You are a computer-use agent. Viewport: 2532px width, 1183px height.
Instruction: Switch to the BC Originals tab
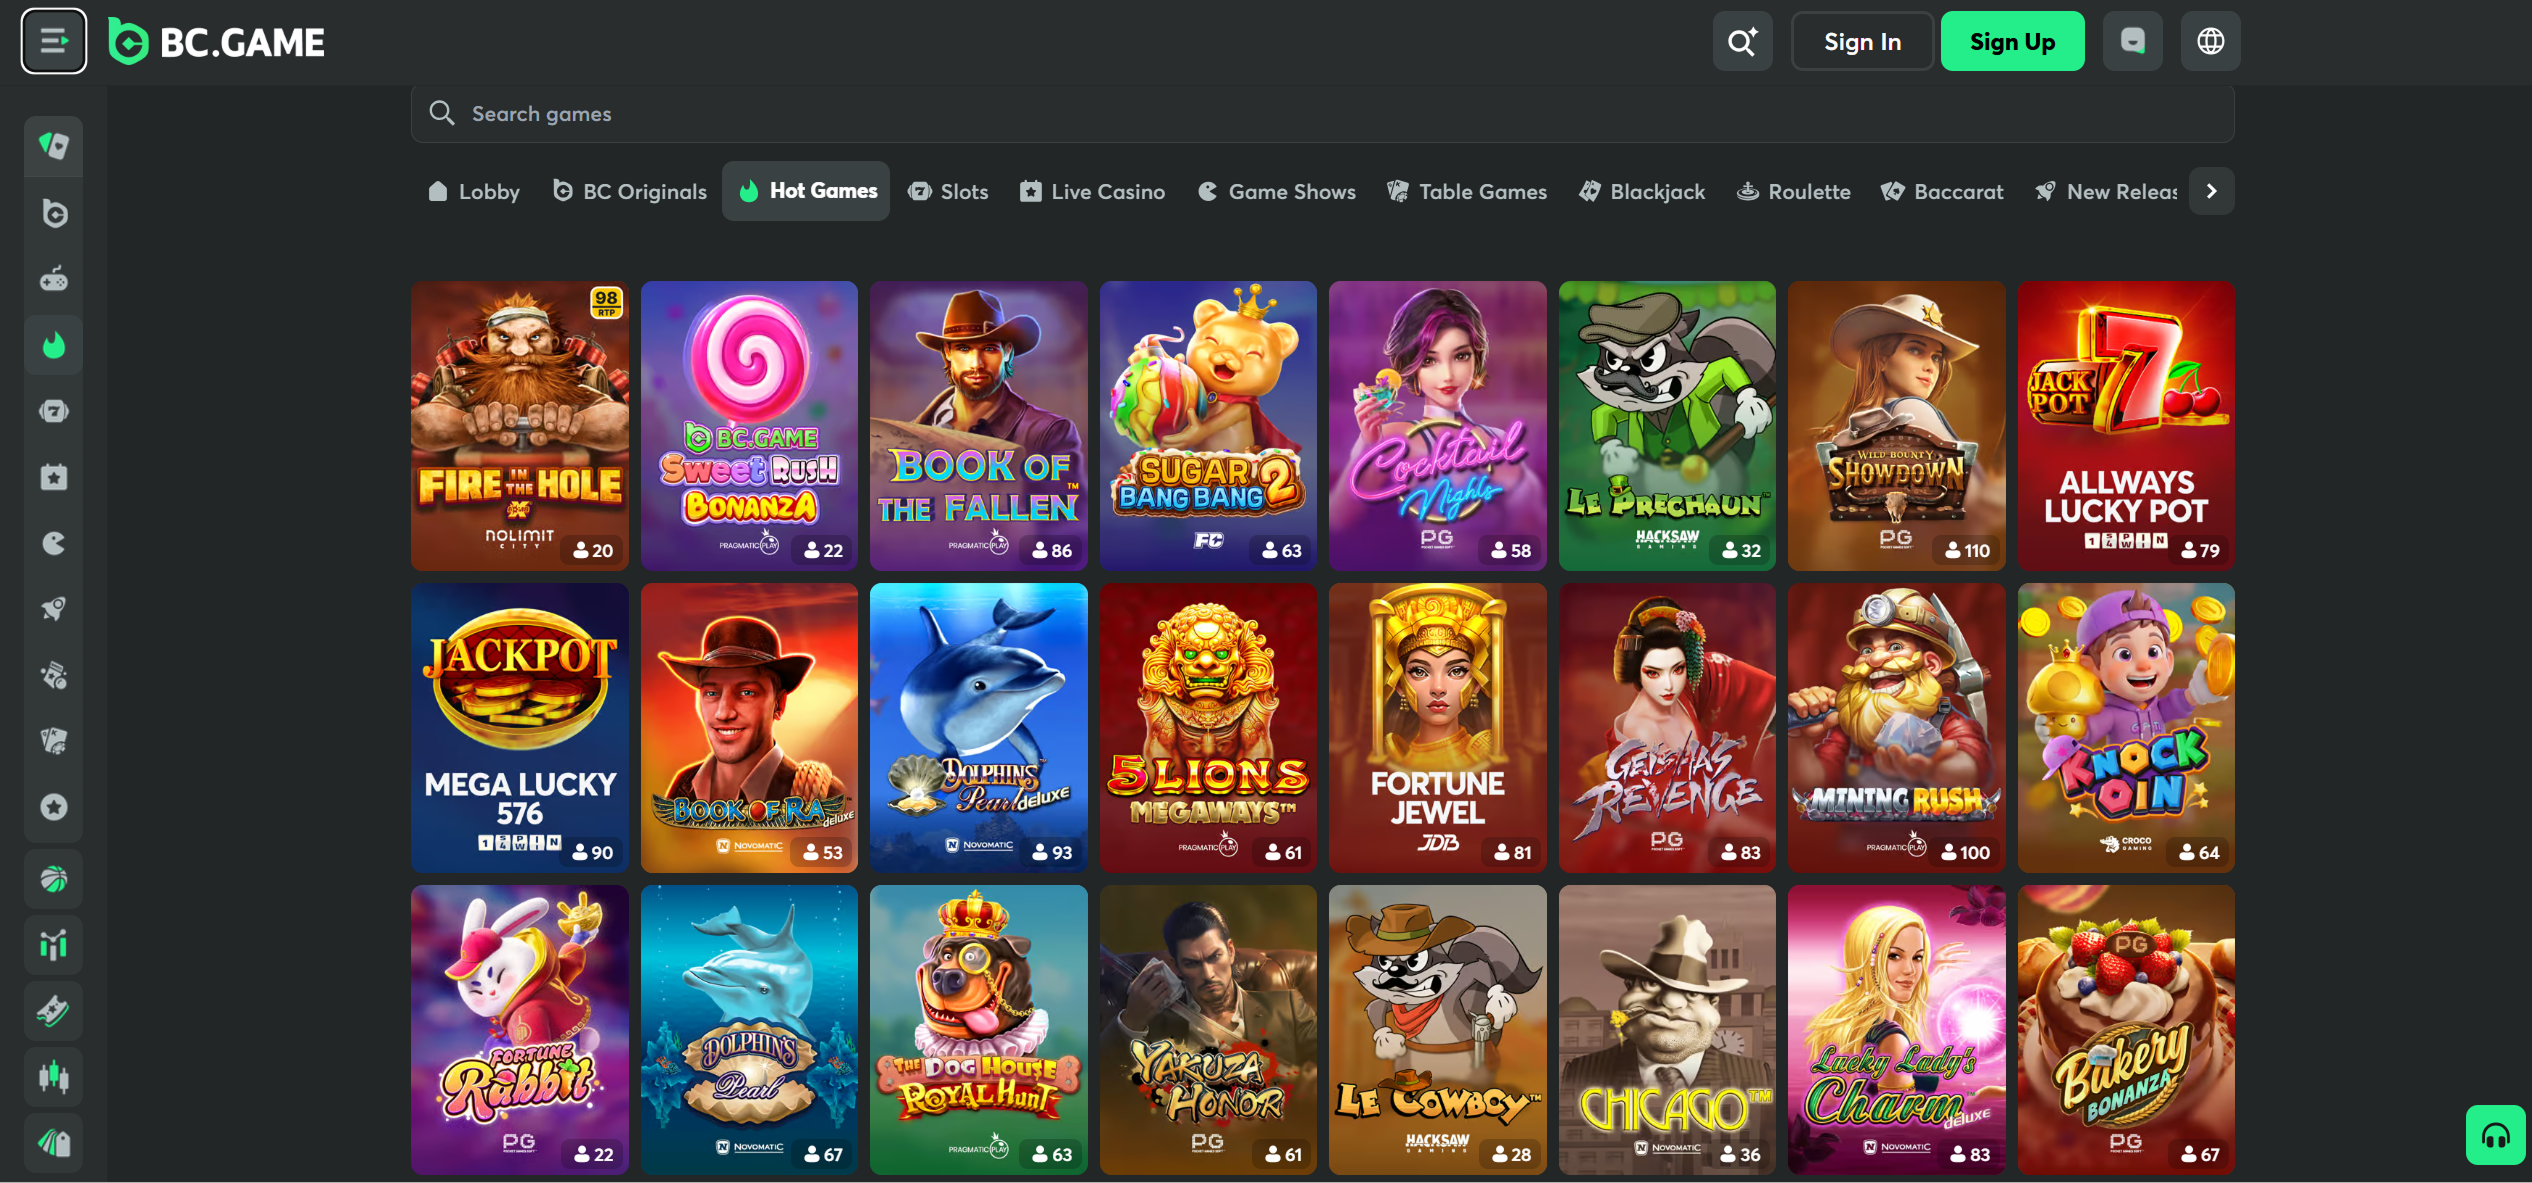(630, 191)
